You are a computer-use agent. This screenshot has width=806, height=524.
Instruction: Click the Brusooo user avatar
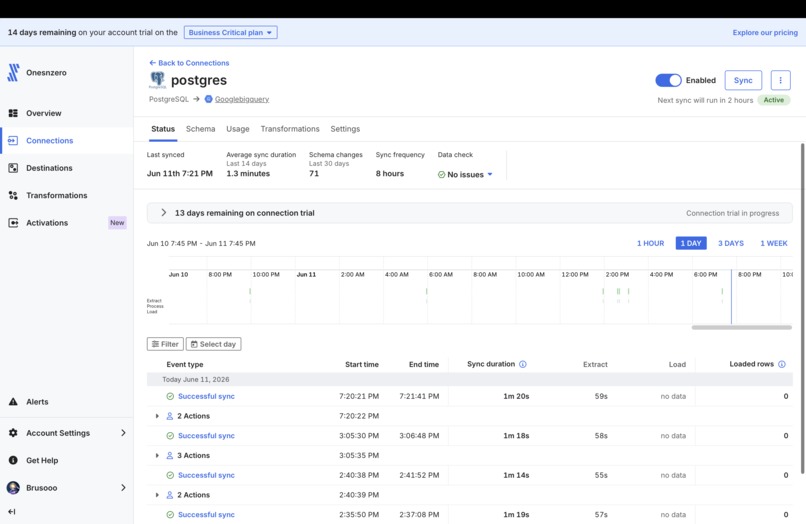point(13,487)
